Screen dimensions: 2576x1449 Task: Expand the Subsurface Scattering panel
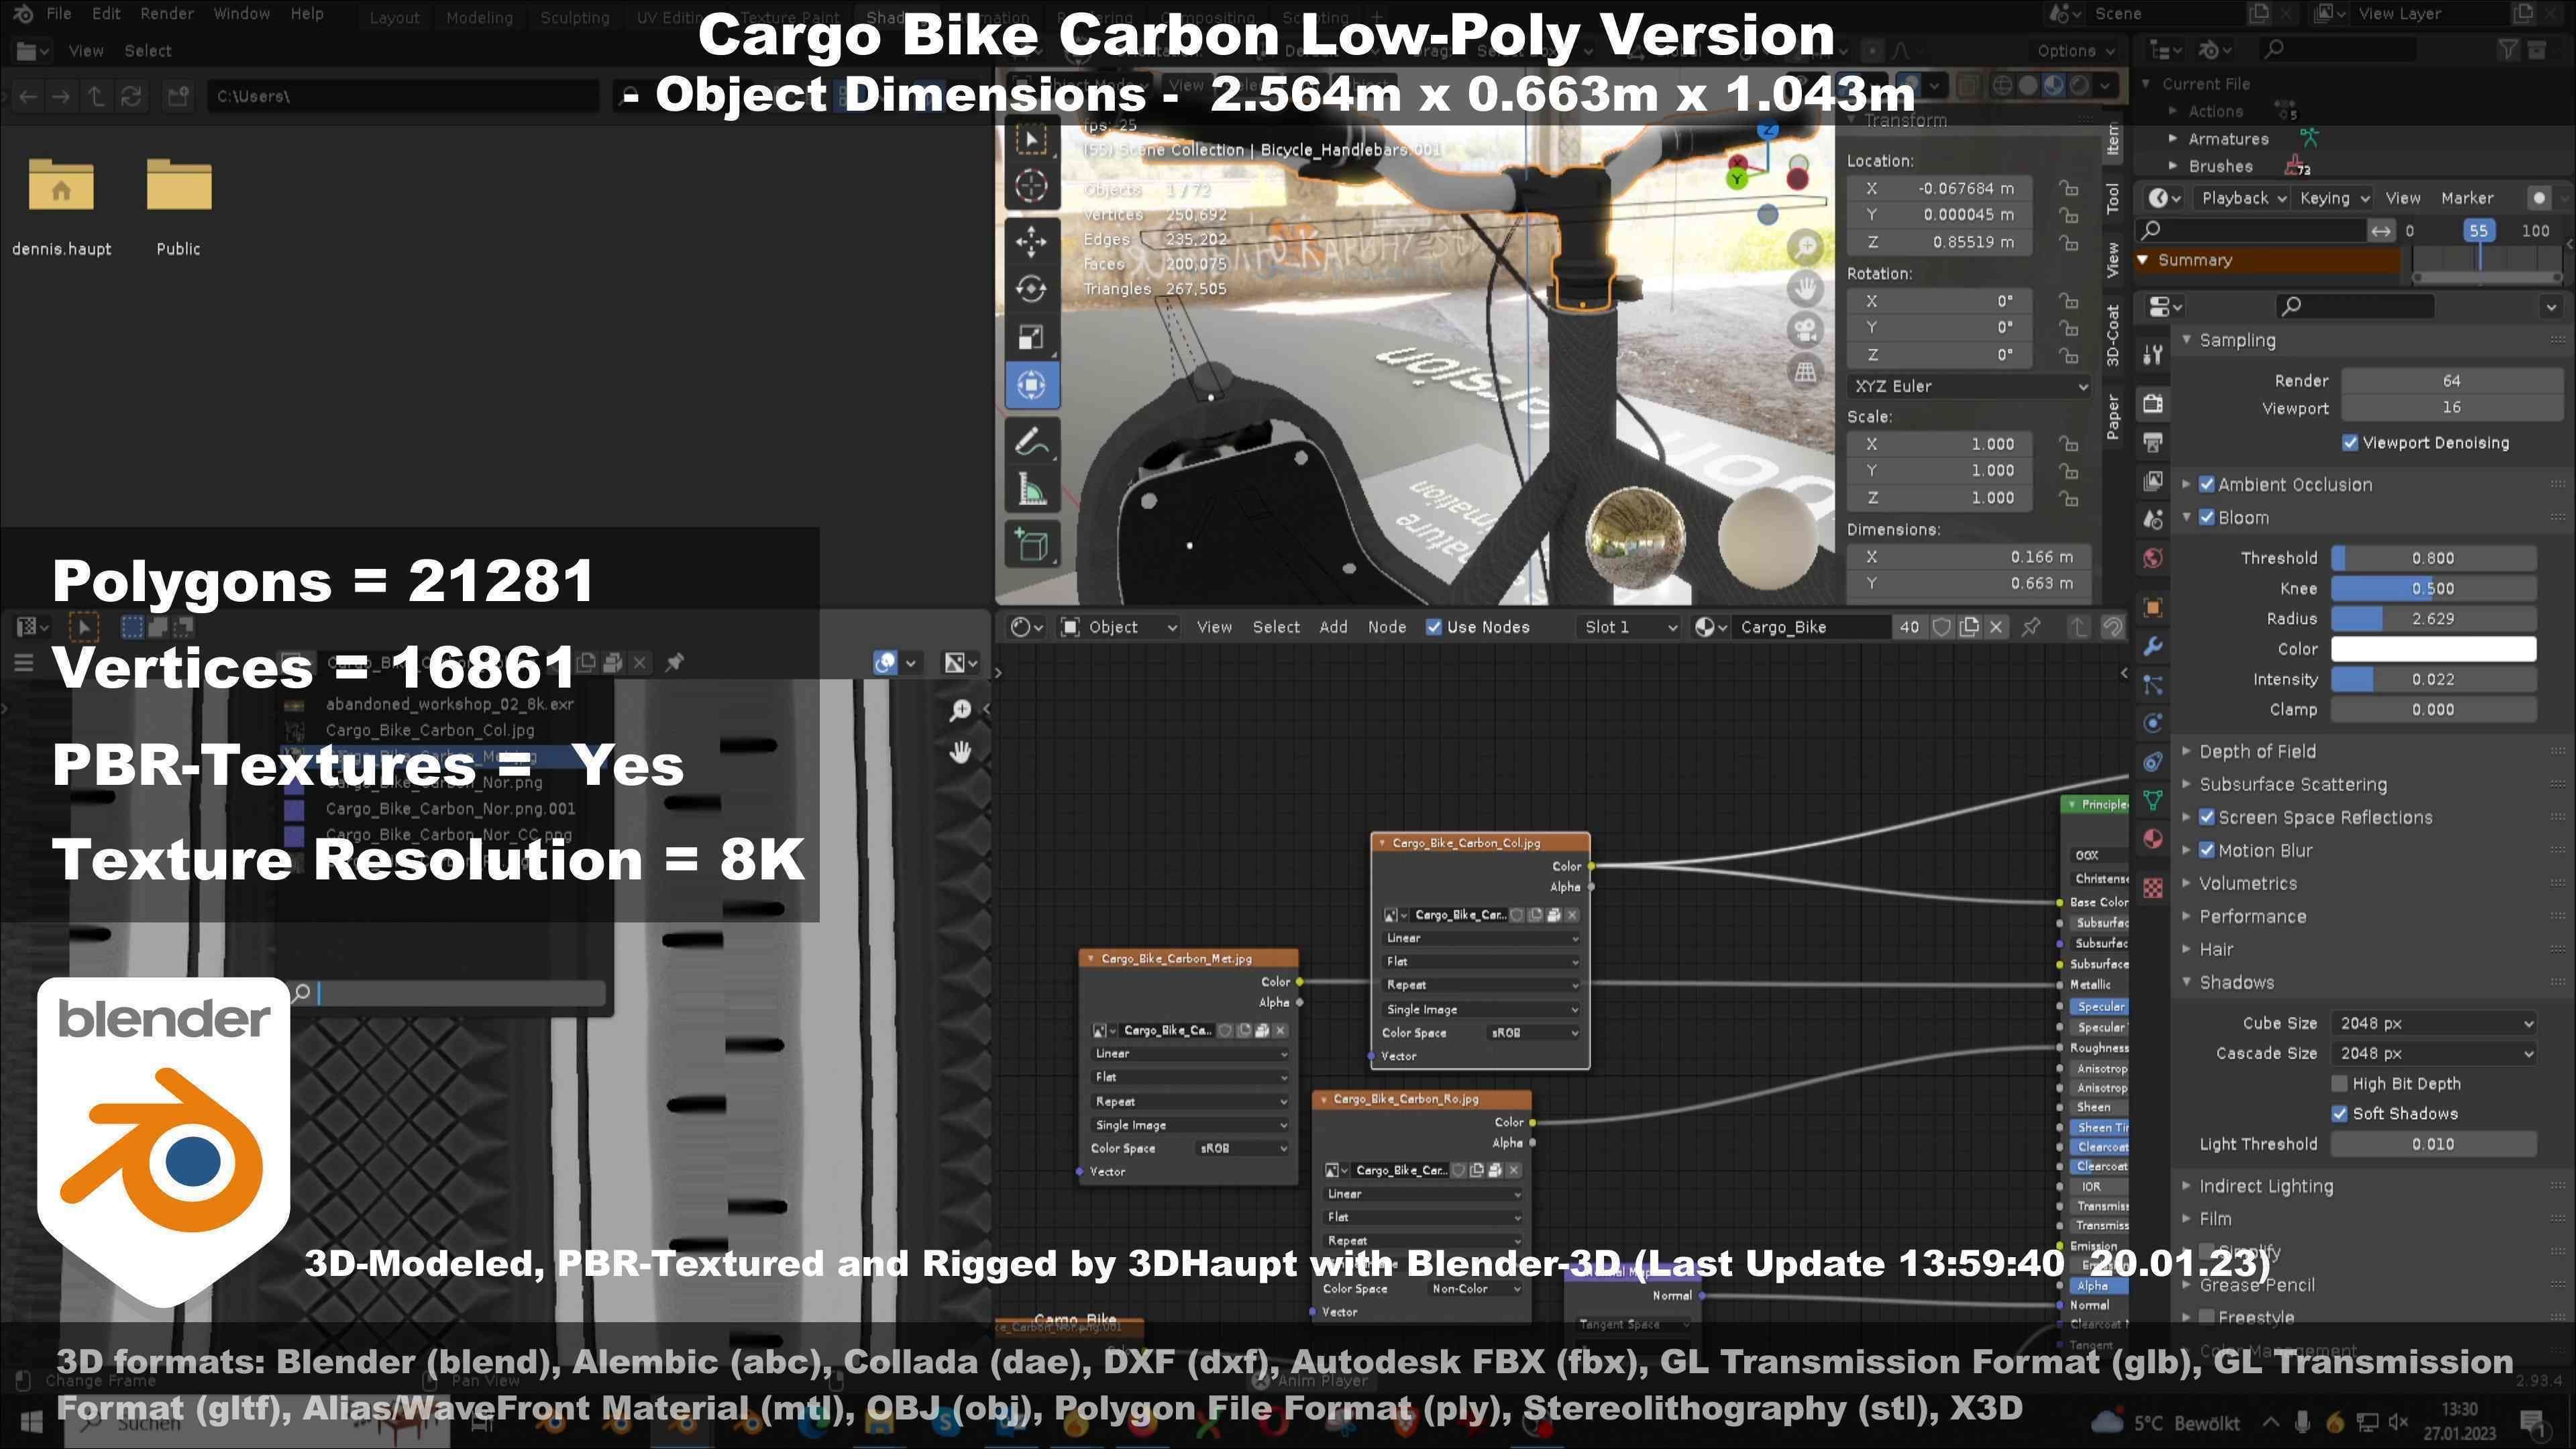(x=2292, y=784)
